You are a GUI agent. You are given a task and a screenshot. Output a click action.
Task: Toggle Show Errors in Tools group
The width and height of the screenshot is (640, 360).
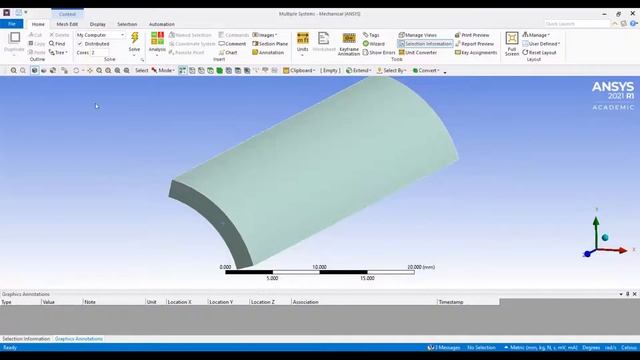(x=379, y=53)
